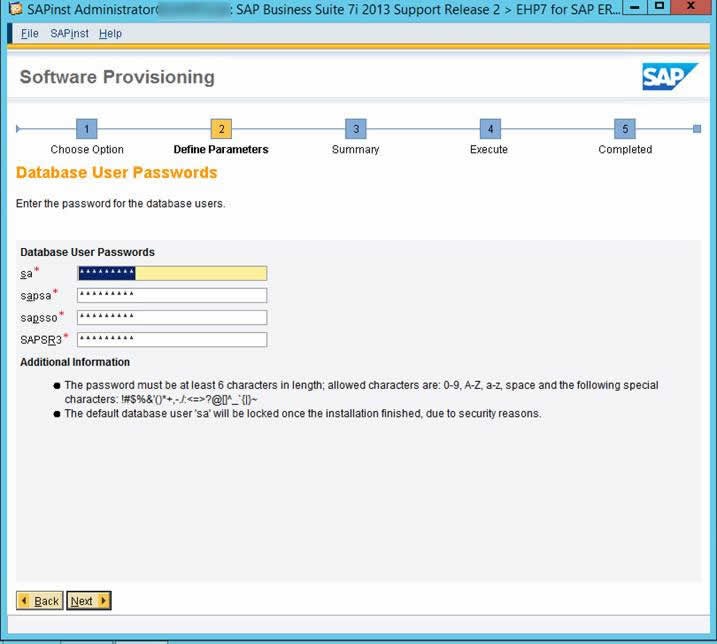Click the 'Summary' step label
717x644 pixels.
356,150
